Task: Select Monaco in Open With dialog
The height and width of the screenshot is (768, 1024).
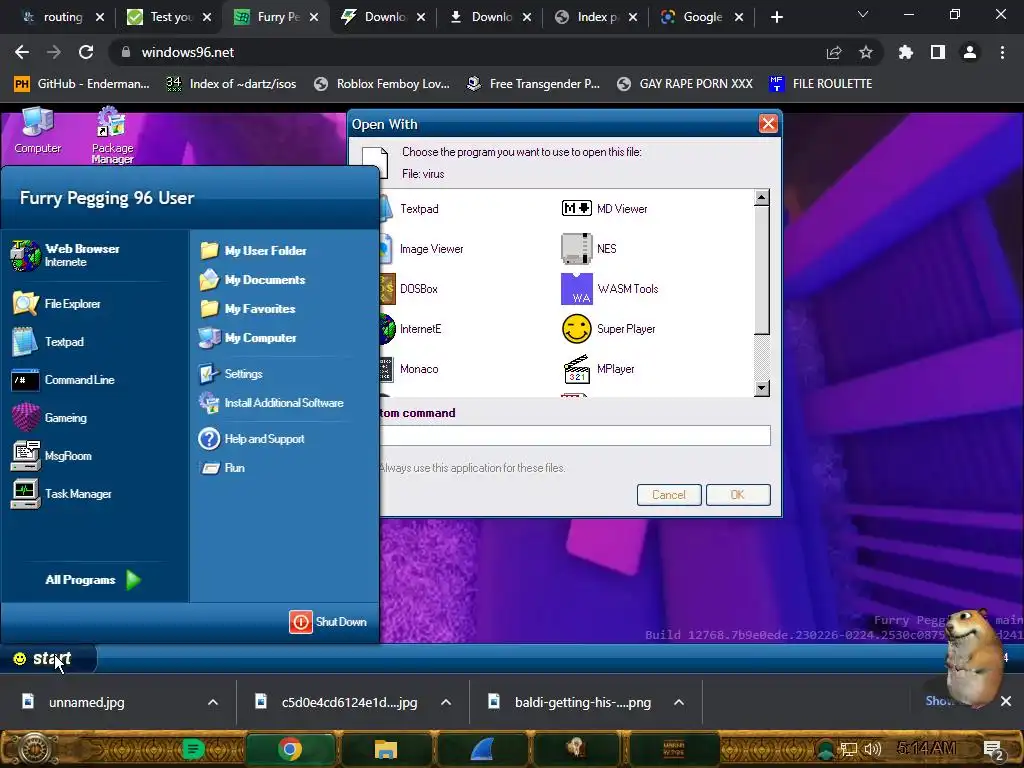Action: [409, 369]
